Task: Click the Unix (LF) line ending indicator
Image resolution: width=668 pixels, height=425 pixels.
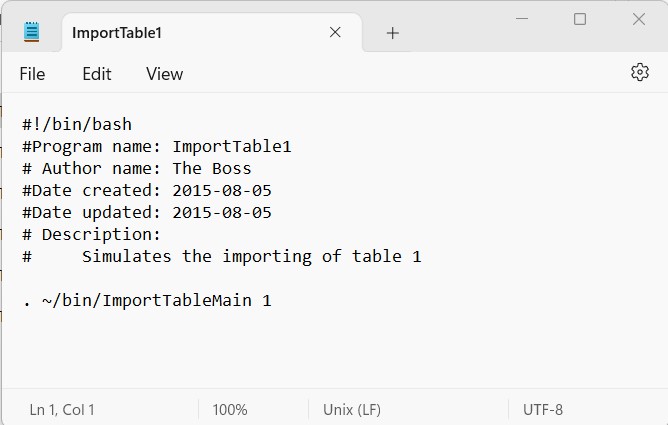Action: (x=352, y=410)
